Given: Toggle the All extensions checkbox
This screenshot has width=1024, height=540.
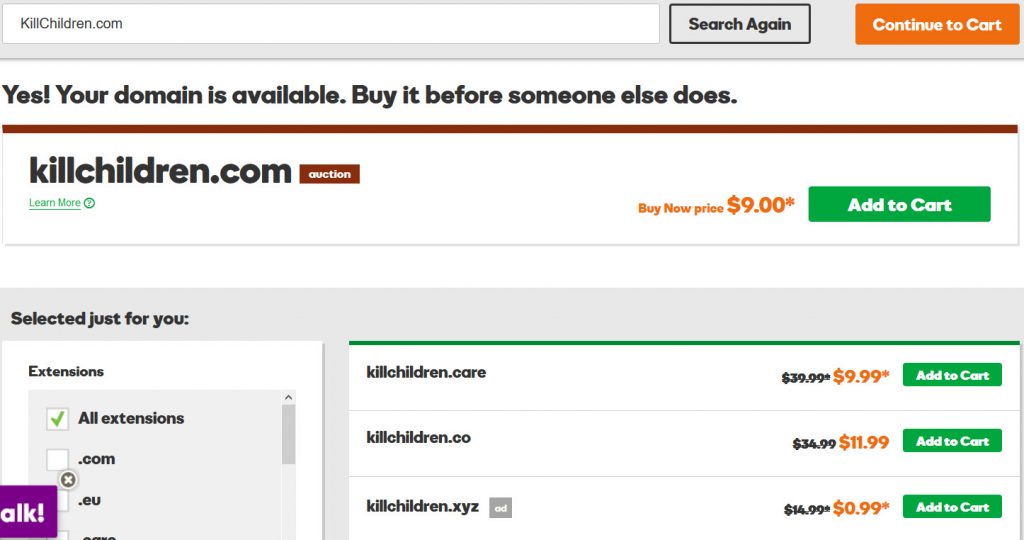Looking at the screenshot, I should point(57,418).
